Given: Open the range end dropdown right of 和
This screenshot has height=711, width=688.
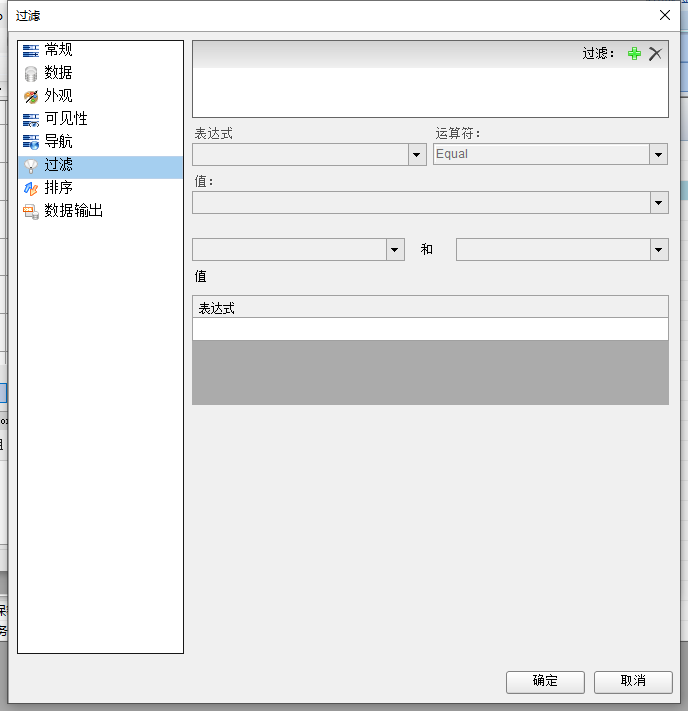Looking at the screenshot, I should click(x=659, y=250).
